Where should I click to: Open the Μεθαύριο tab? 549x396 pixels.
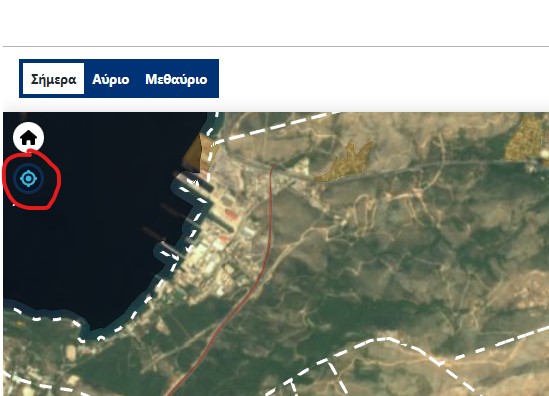176,79
